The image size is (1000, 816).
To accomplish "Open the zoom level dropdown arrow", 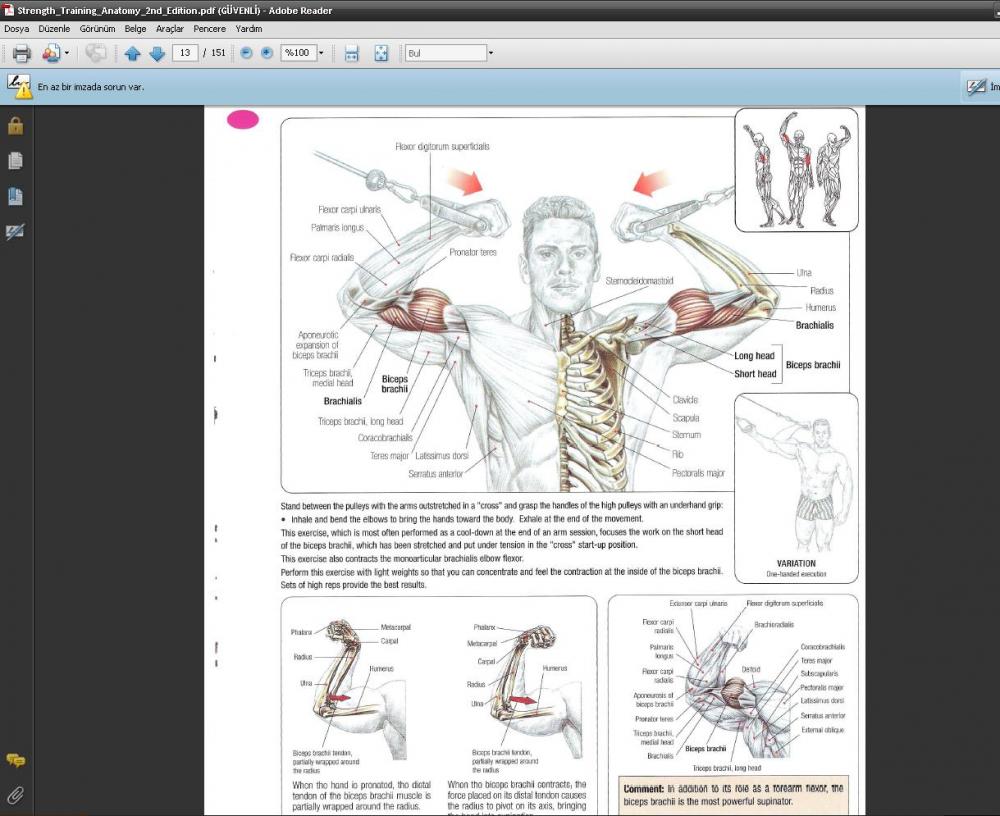I will (321, 53).
